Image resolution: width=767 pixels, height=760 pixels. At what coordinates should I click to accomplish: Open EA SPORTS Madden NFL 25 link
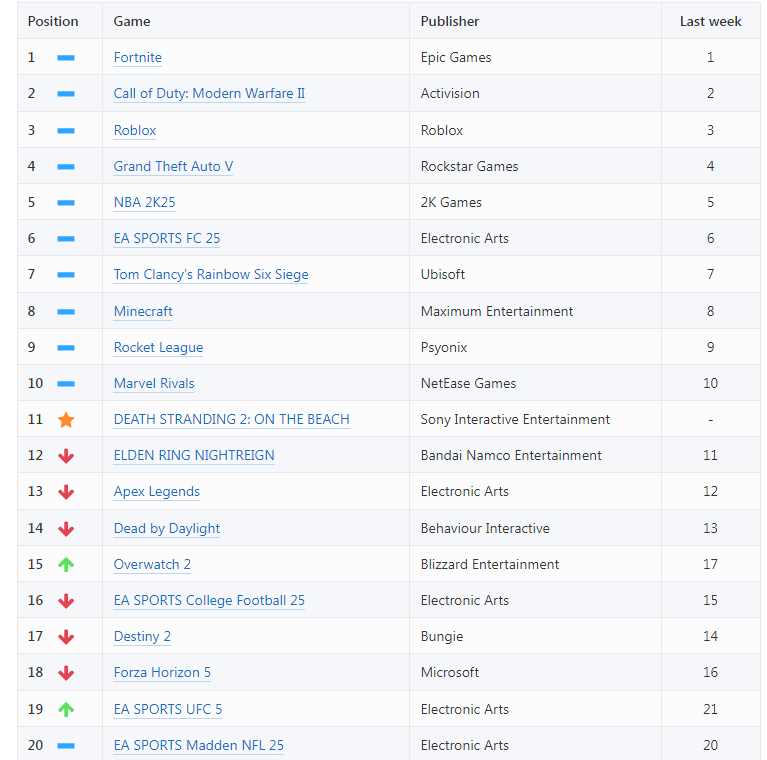pyautogui.click(x=199, y=745)
